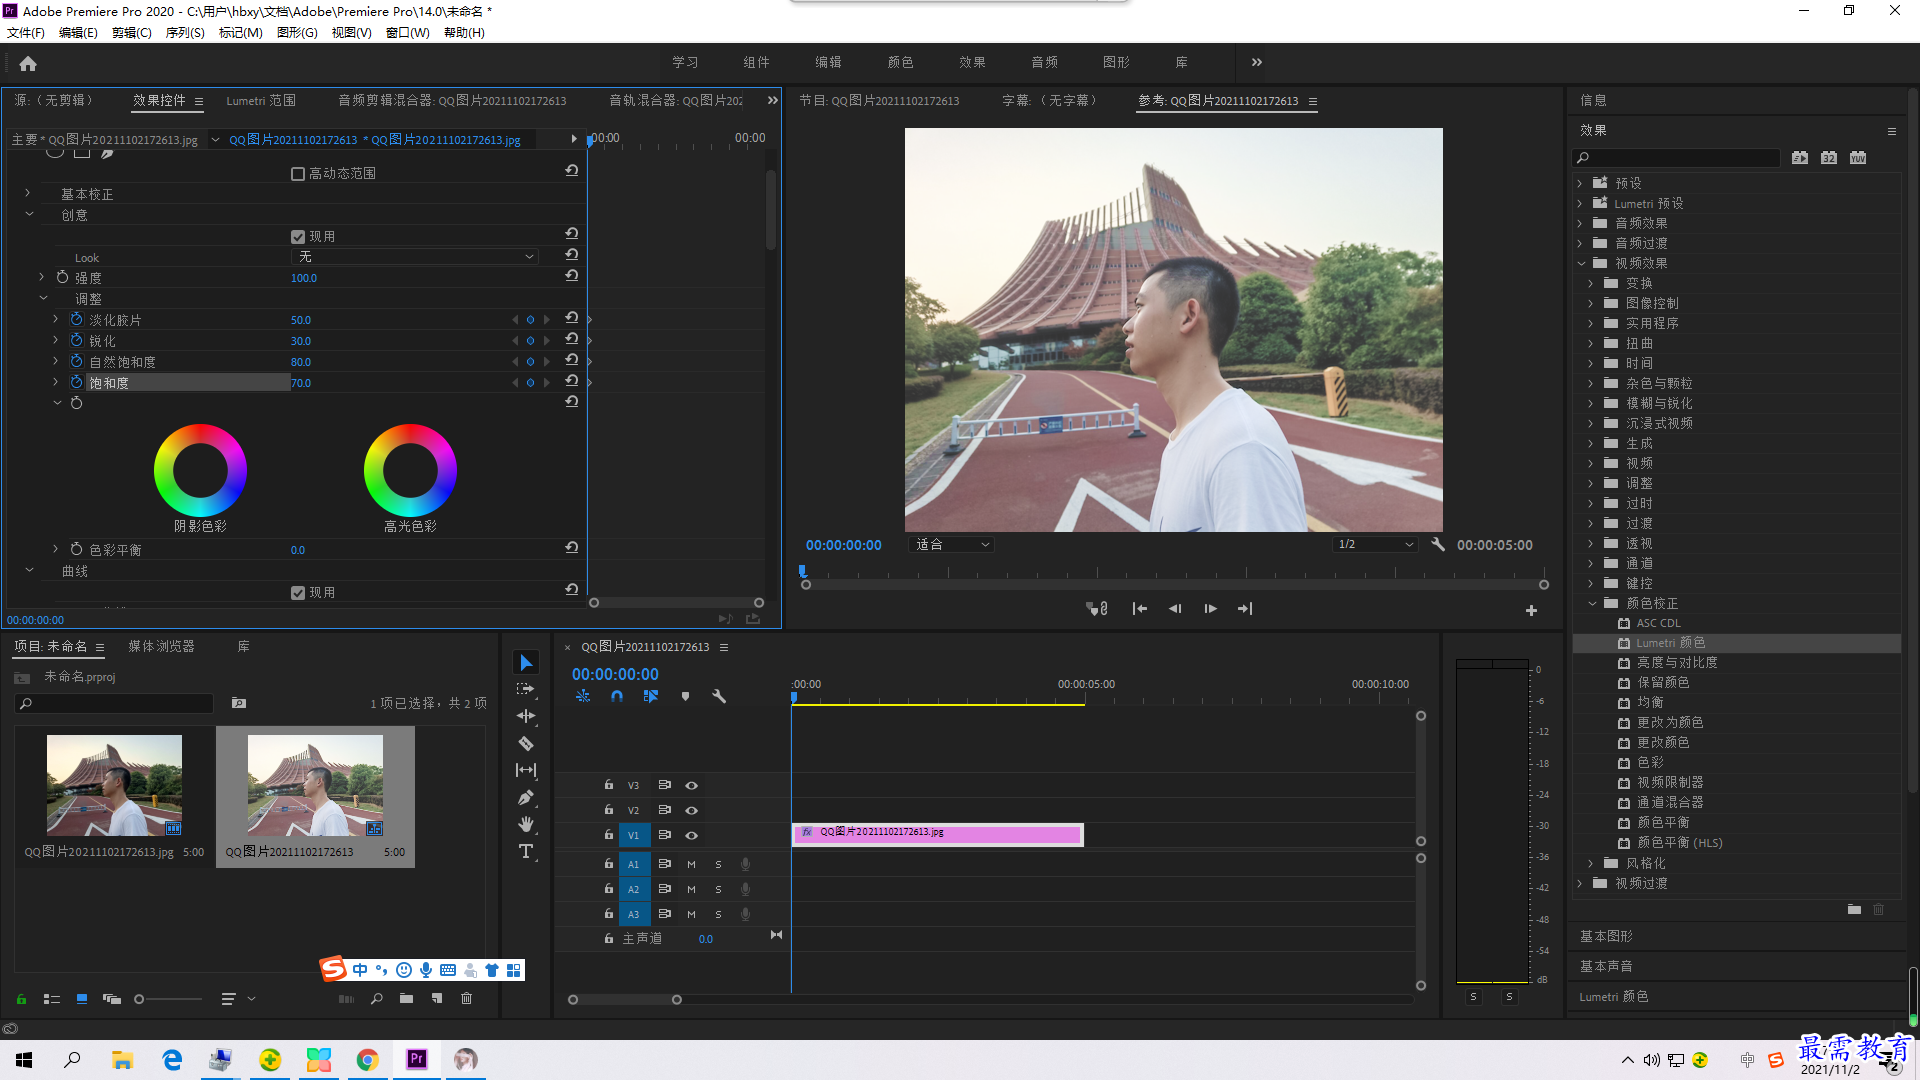Select the Slip tool

[526, 770]
